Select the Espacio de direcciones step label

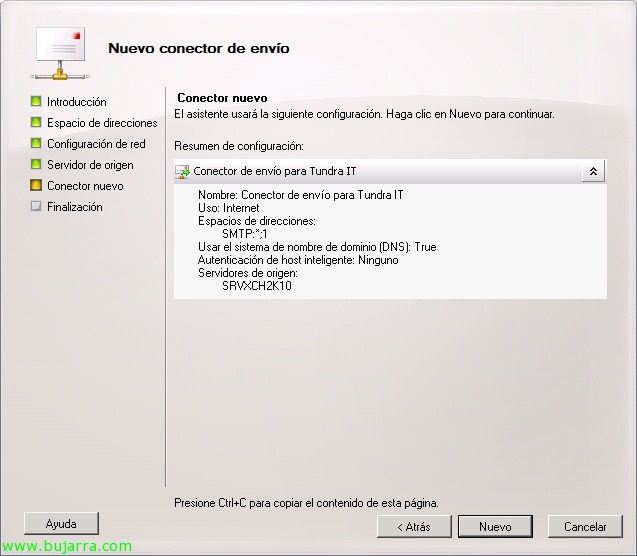pos(102,123)
